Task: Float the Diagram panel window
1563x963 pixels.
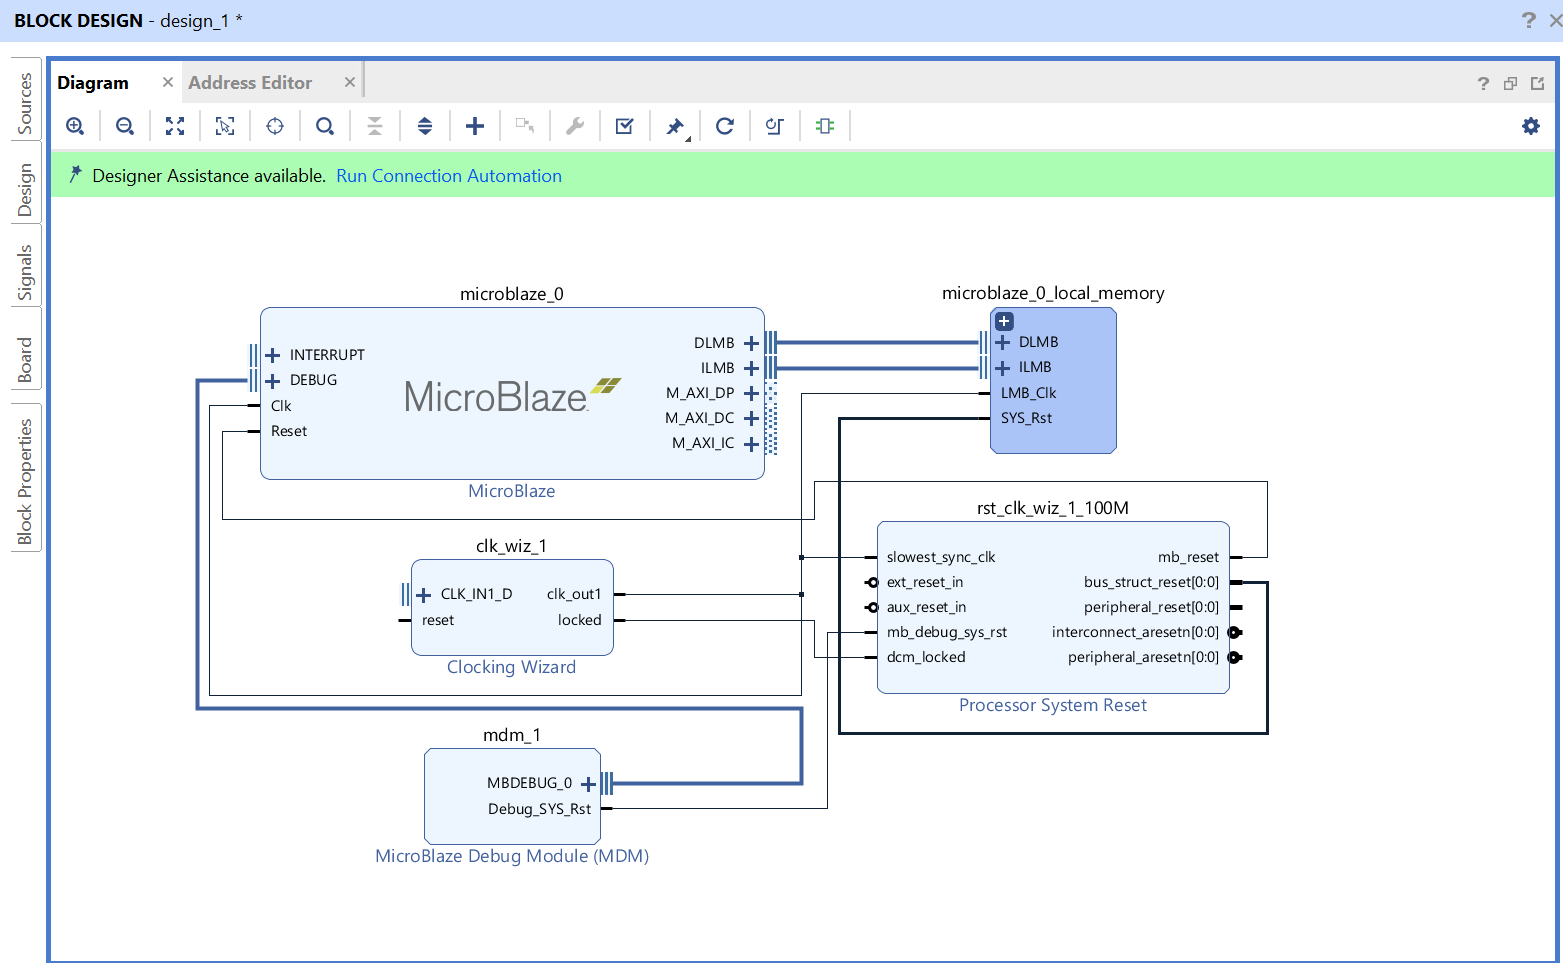Action: click(x=1511, y=83)
